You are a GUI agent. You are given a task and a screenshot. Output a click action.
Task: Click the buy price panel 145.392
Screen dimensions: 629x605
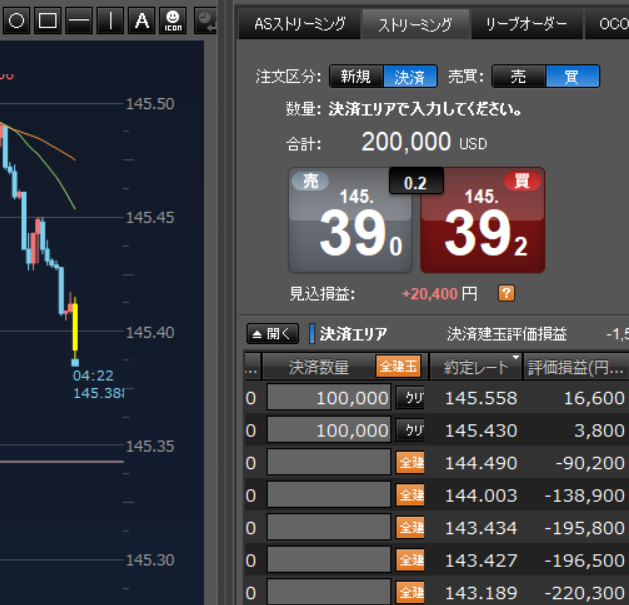483,220
